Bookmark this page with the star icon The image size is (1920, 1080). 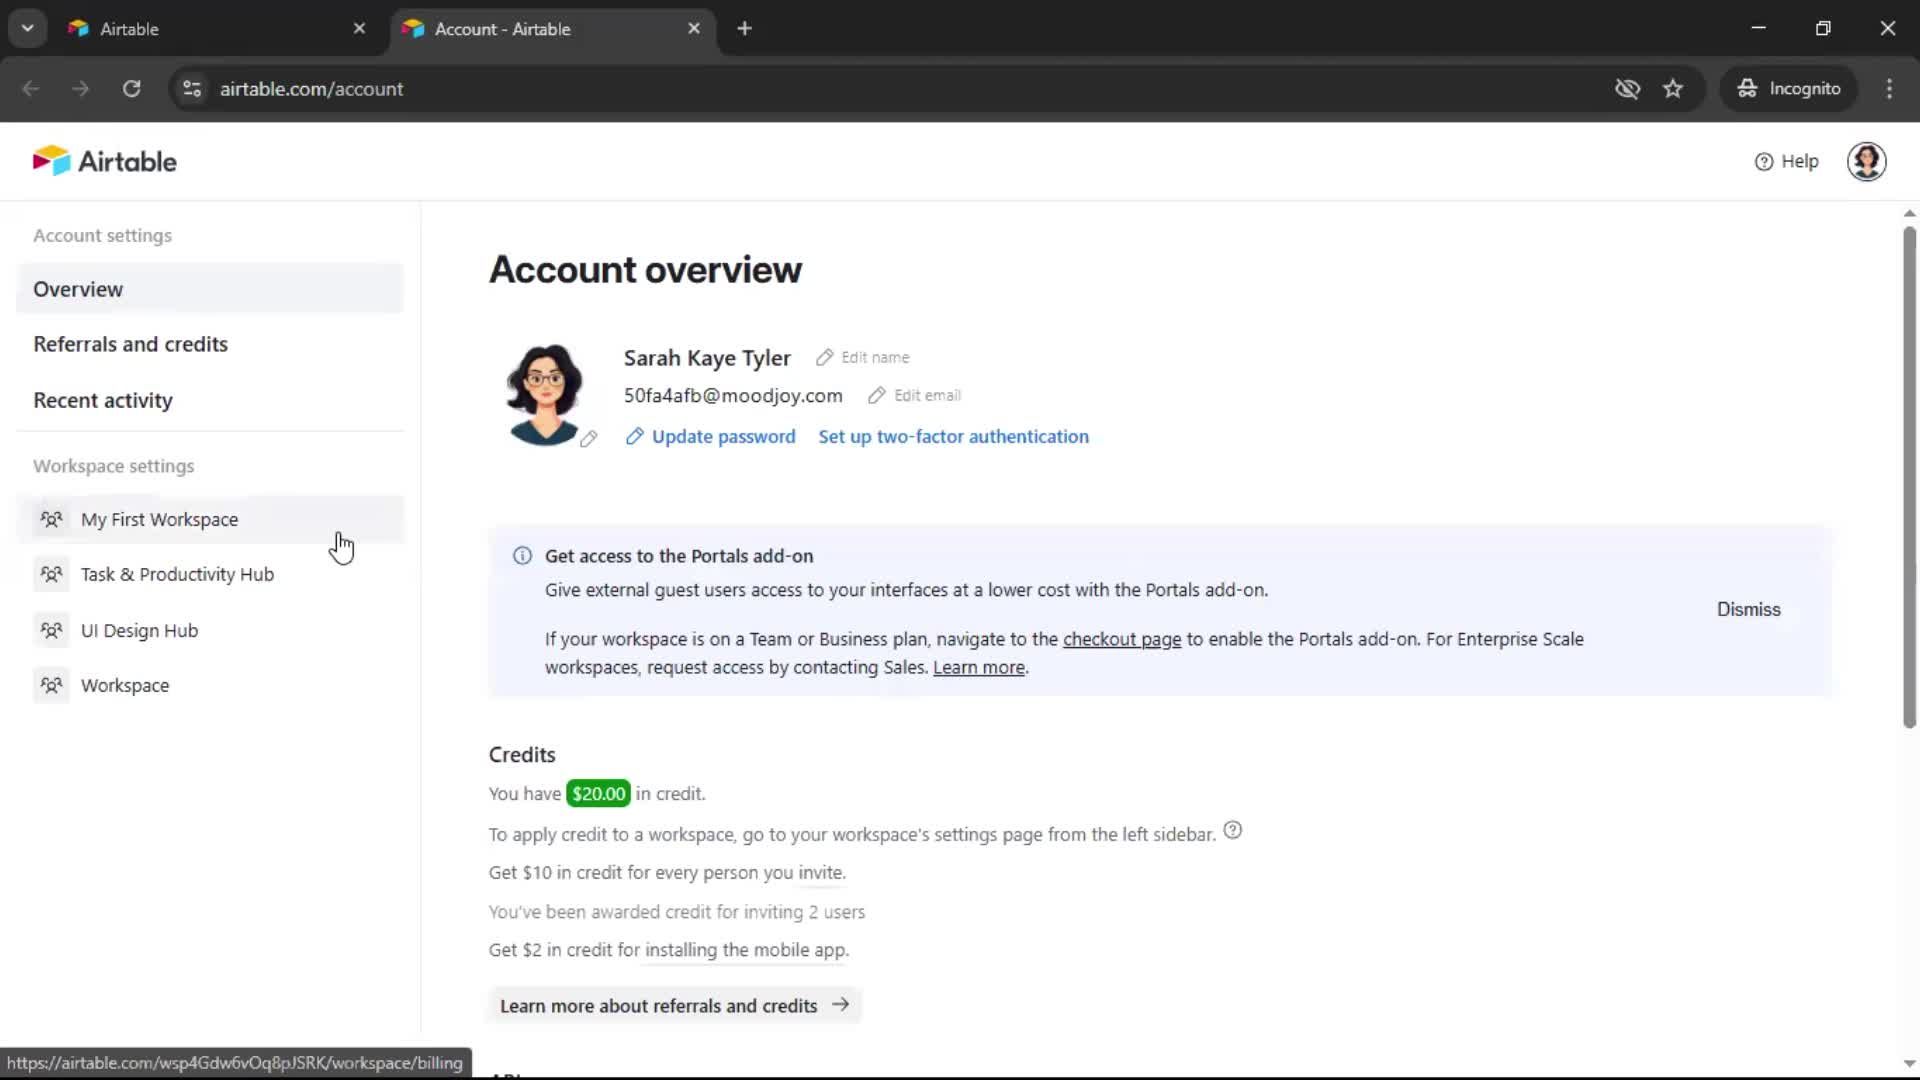pyautogui.click(x=1673, y=88)
